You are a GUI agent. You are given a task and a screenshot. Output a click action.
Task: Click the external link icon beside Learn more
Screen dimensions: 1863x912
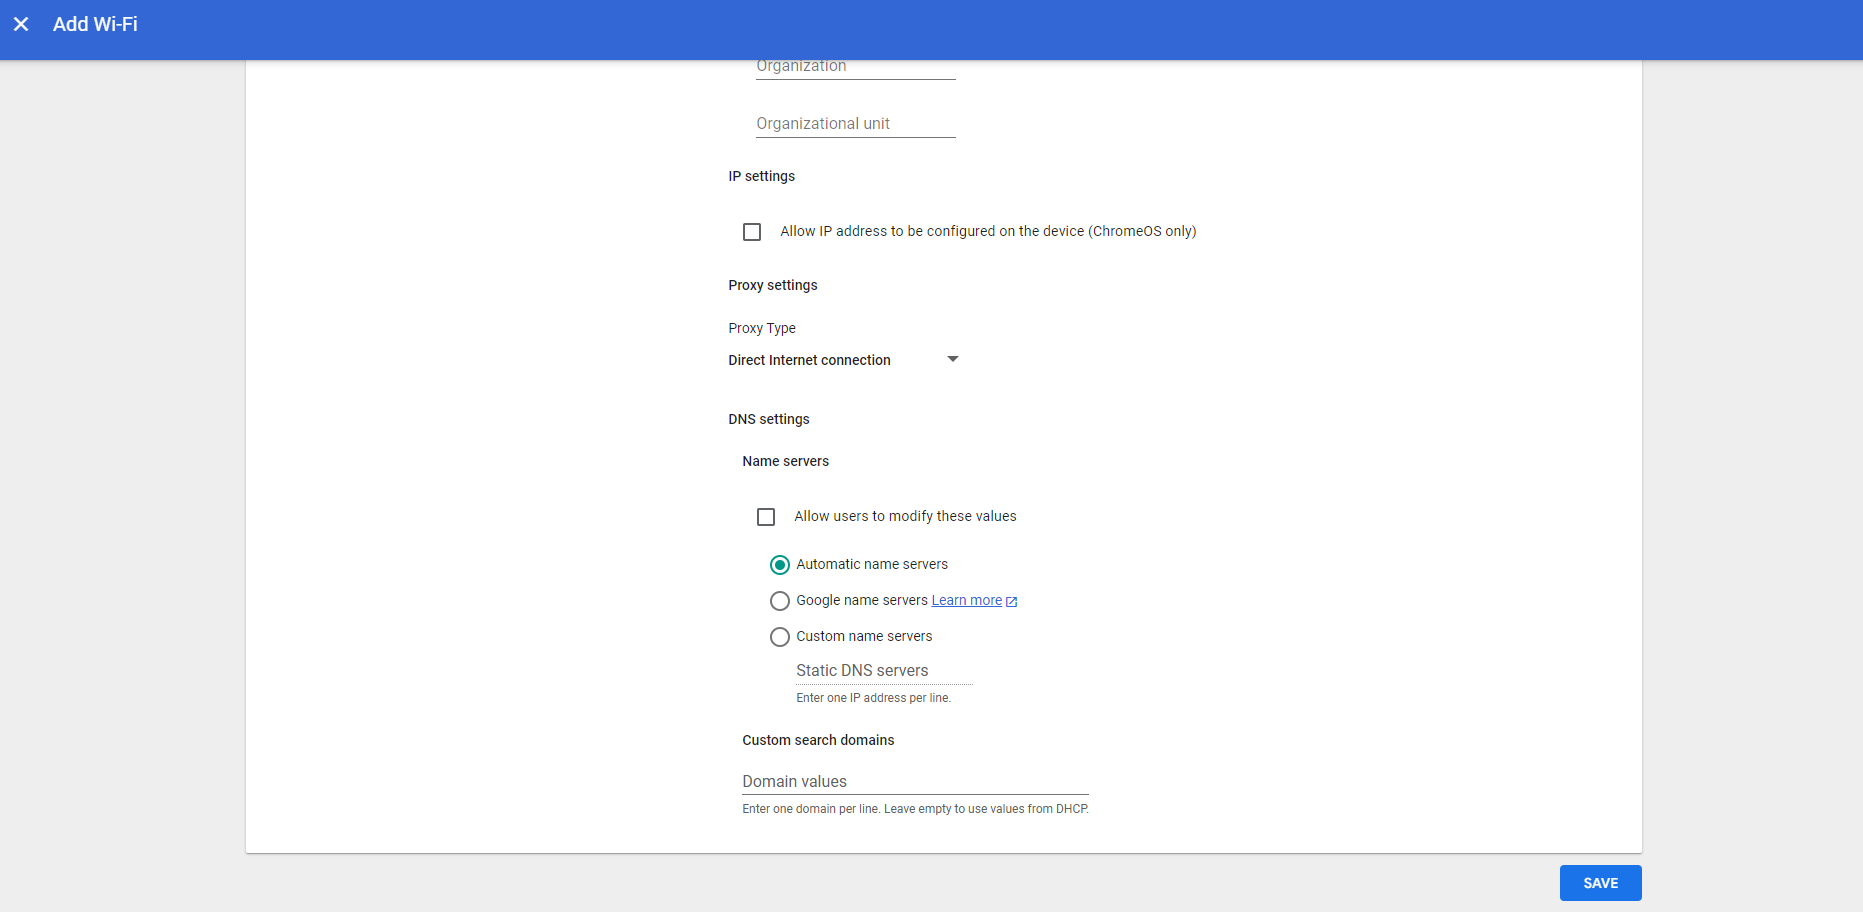pos(1012,601)
